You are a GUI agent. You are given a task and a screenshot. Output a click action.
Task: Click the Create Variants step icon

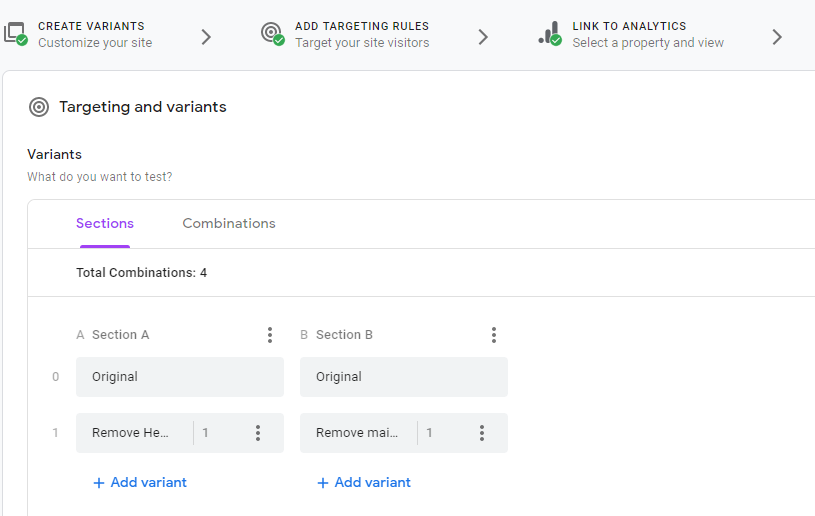16,34
